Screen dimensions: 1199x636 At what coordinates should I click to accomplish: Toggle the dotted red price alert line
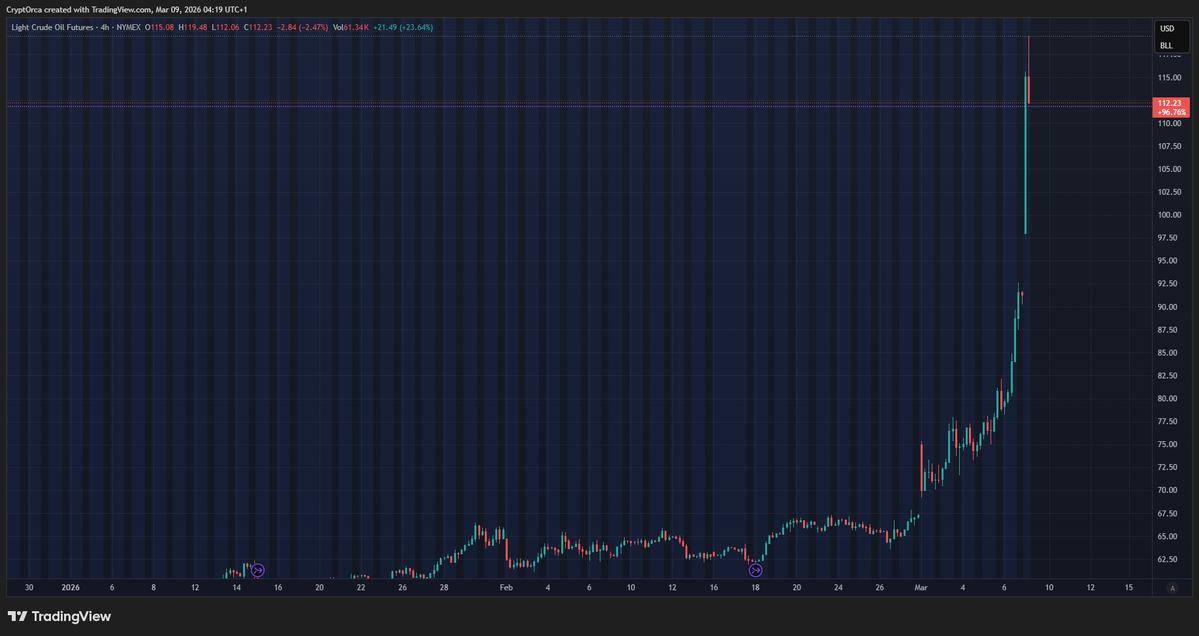600,104
